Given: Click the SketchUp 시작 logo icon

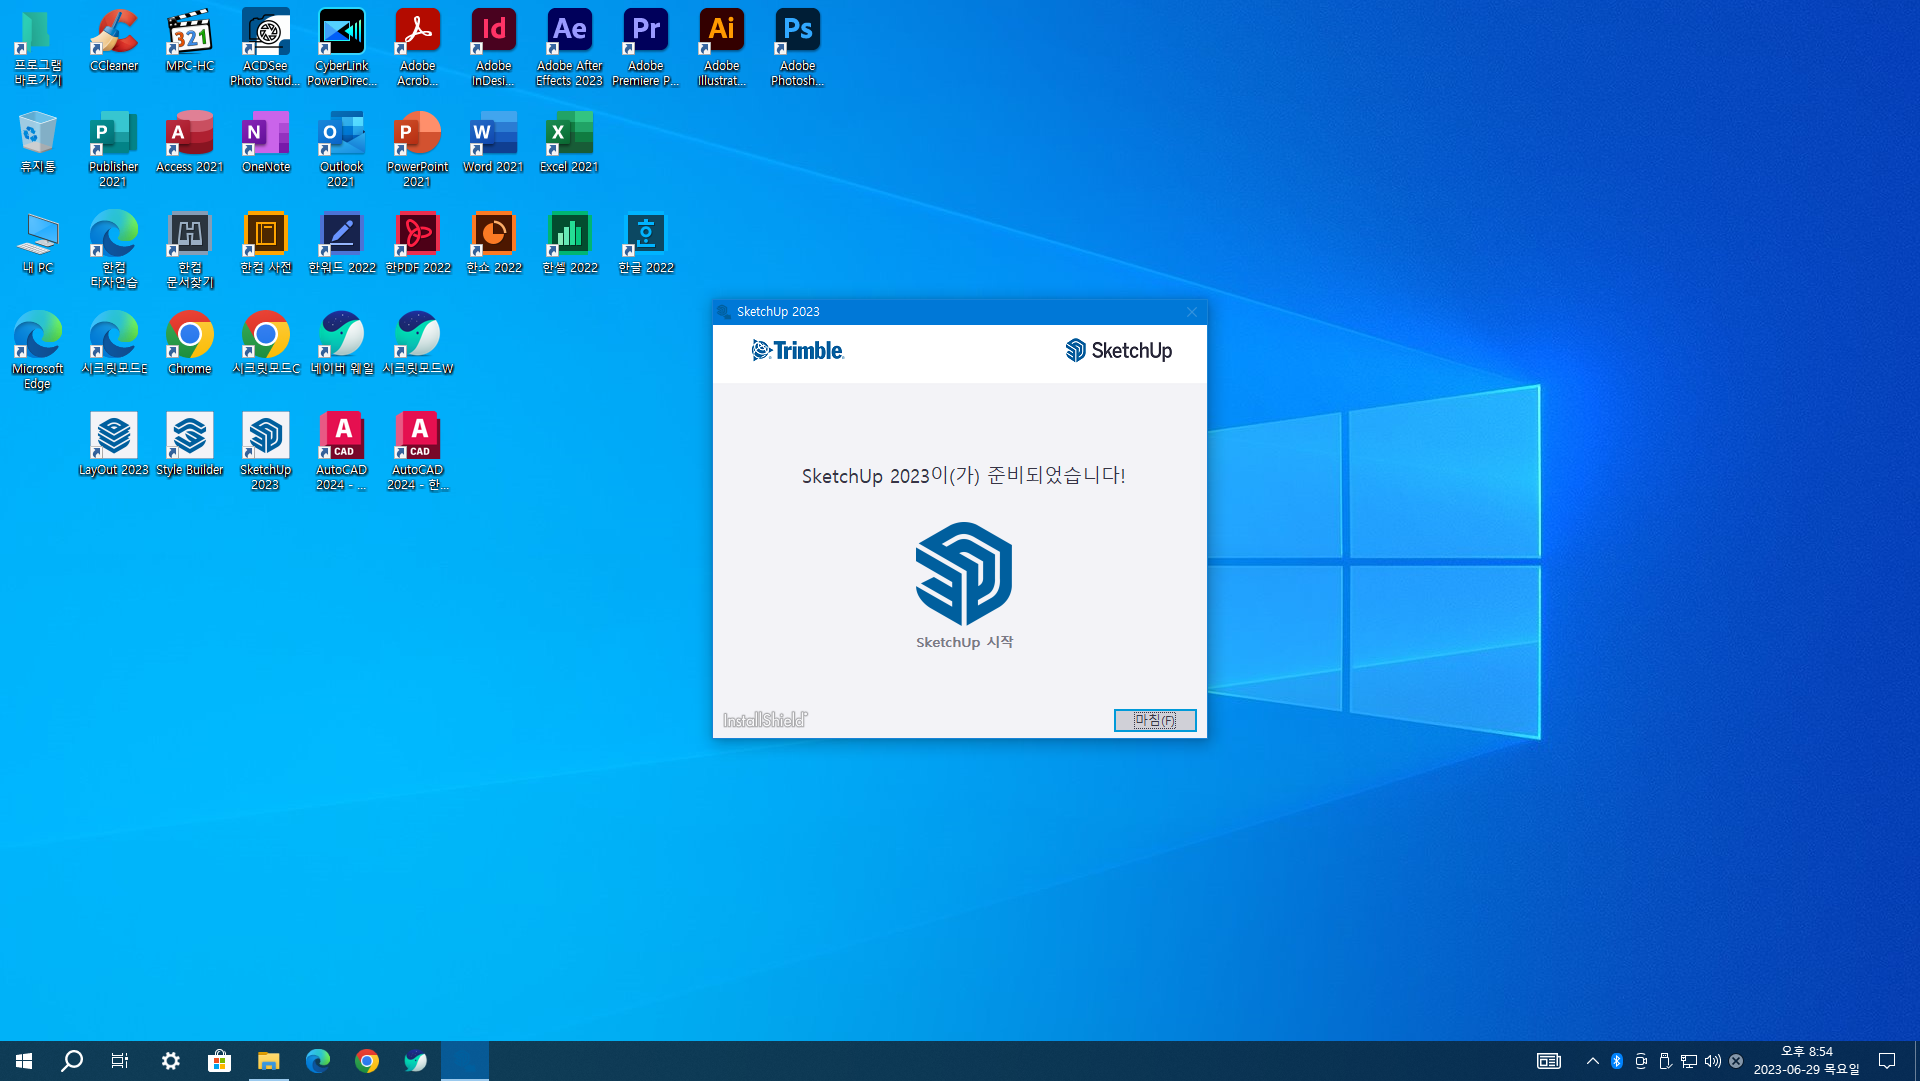Looking at the screenshot, I should [x=963, y=574].
